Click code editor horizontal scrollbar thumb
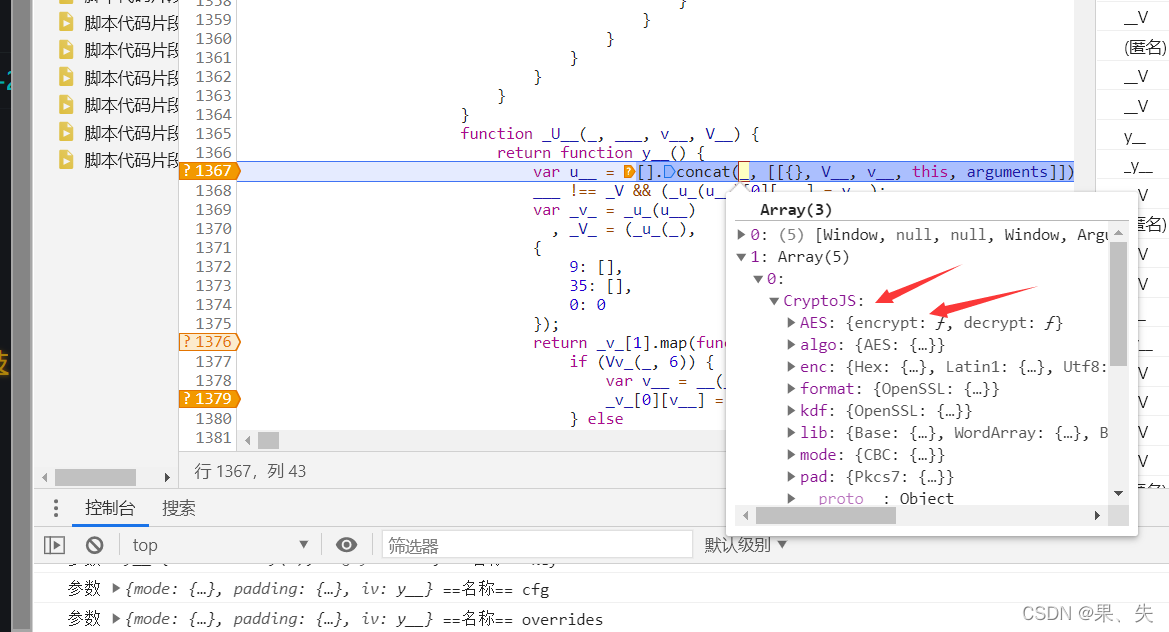Viewport: 1169px width, 632px height. coord(268,440)
